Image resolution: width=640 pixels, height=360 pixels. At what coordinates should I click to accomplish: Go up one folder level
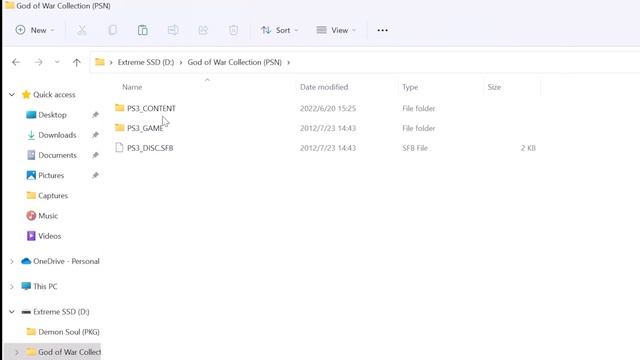[76, 62]
